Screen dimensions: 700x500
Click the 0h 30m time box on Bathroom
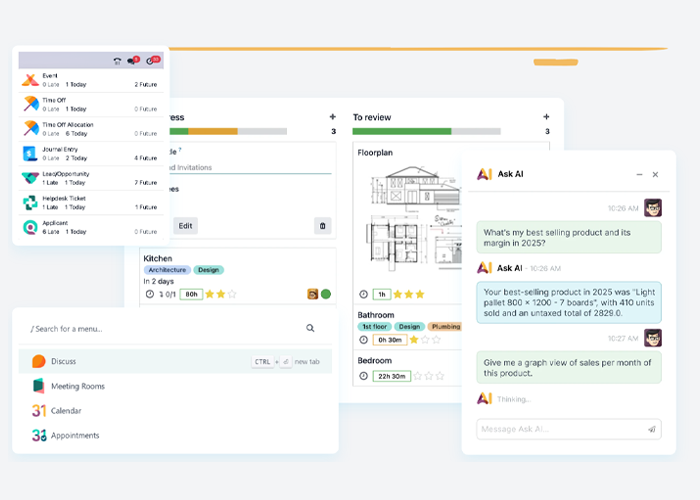[390, 340]
